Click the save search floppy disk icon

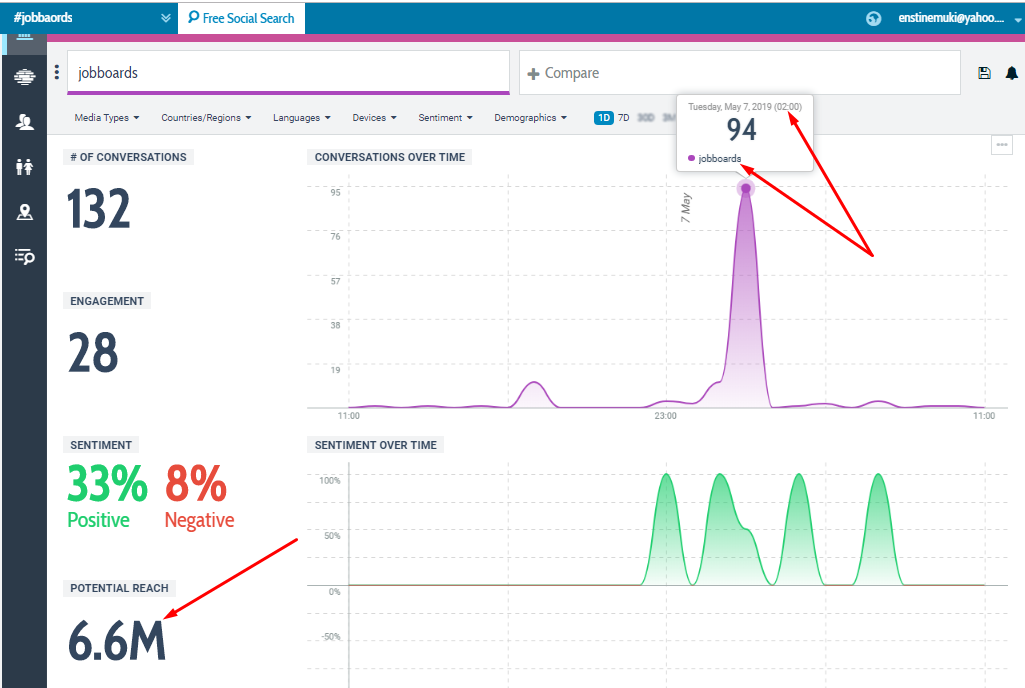(x=984, y=73)
